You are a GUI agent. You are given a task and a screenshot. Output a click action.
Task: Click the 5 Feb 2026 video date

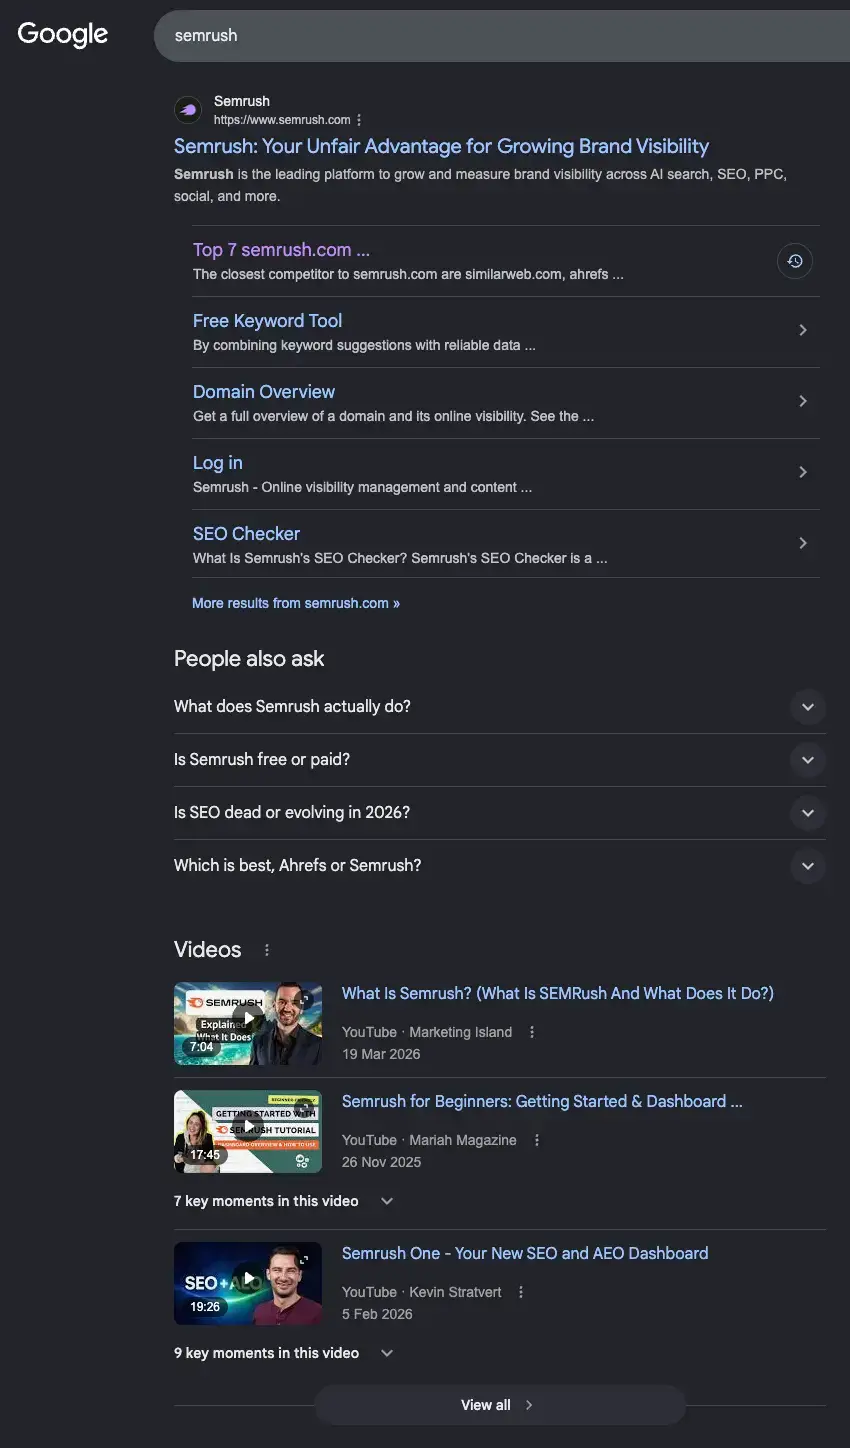(x=377, y=1314)
